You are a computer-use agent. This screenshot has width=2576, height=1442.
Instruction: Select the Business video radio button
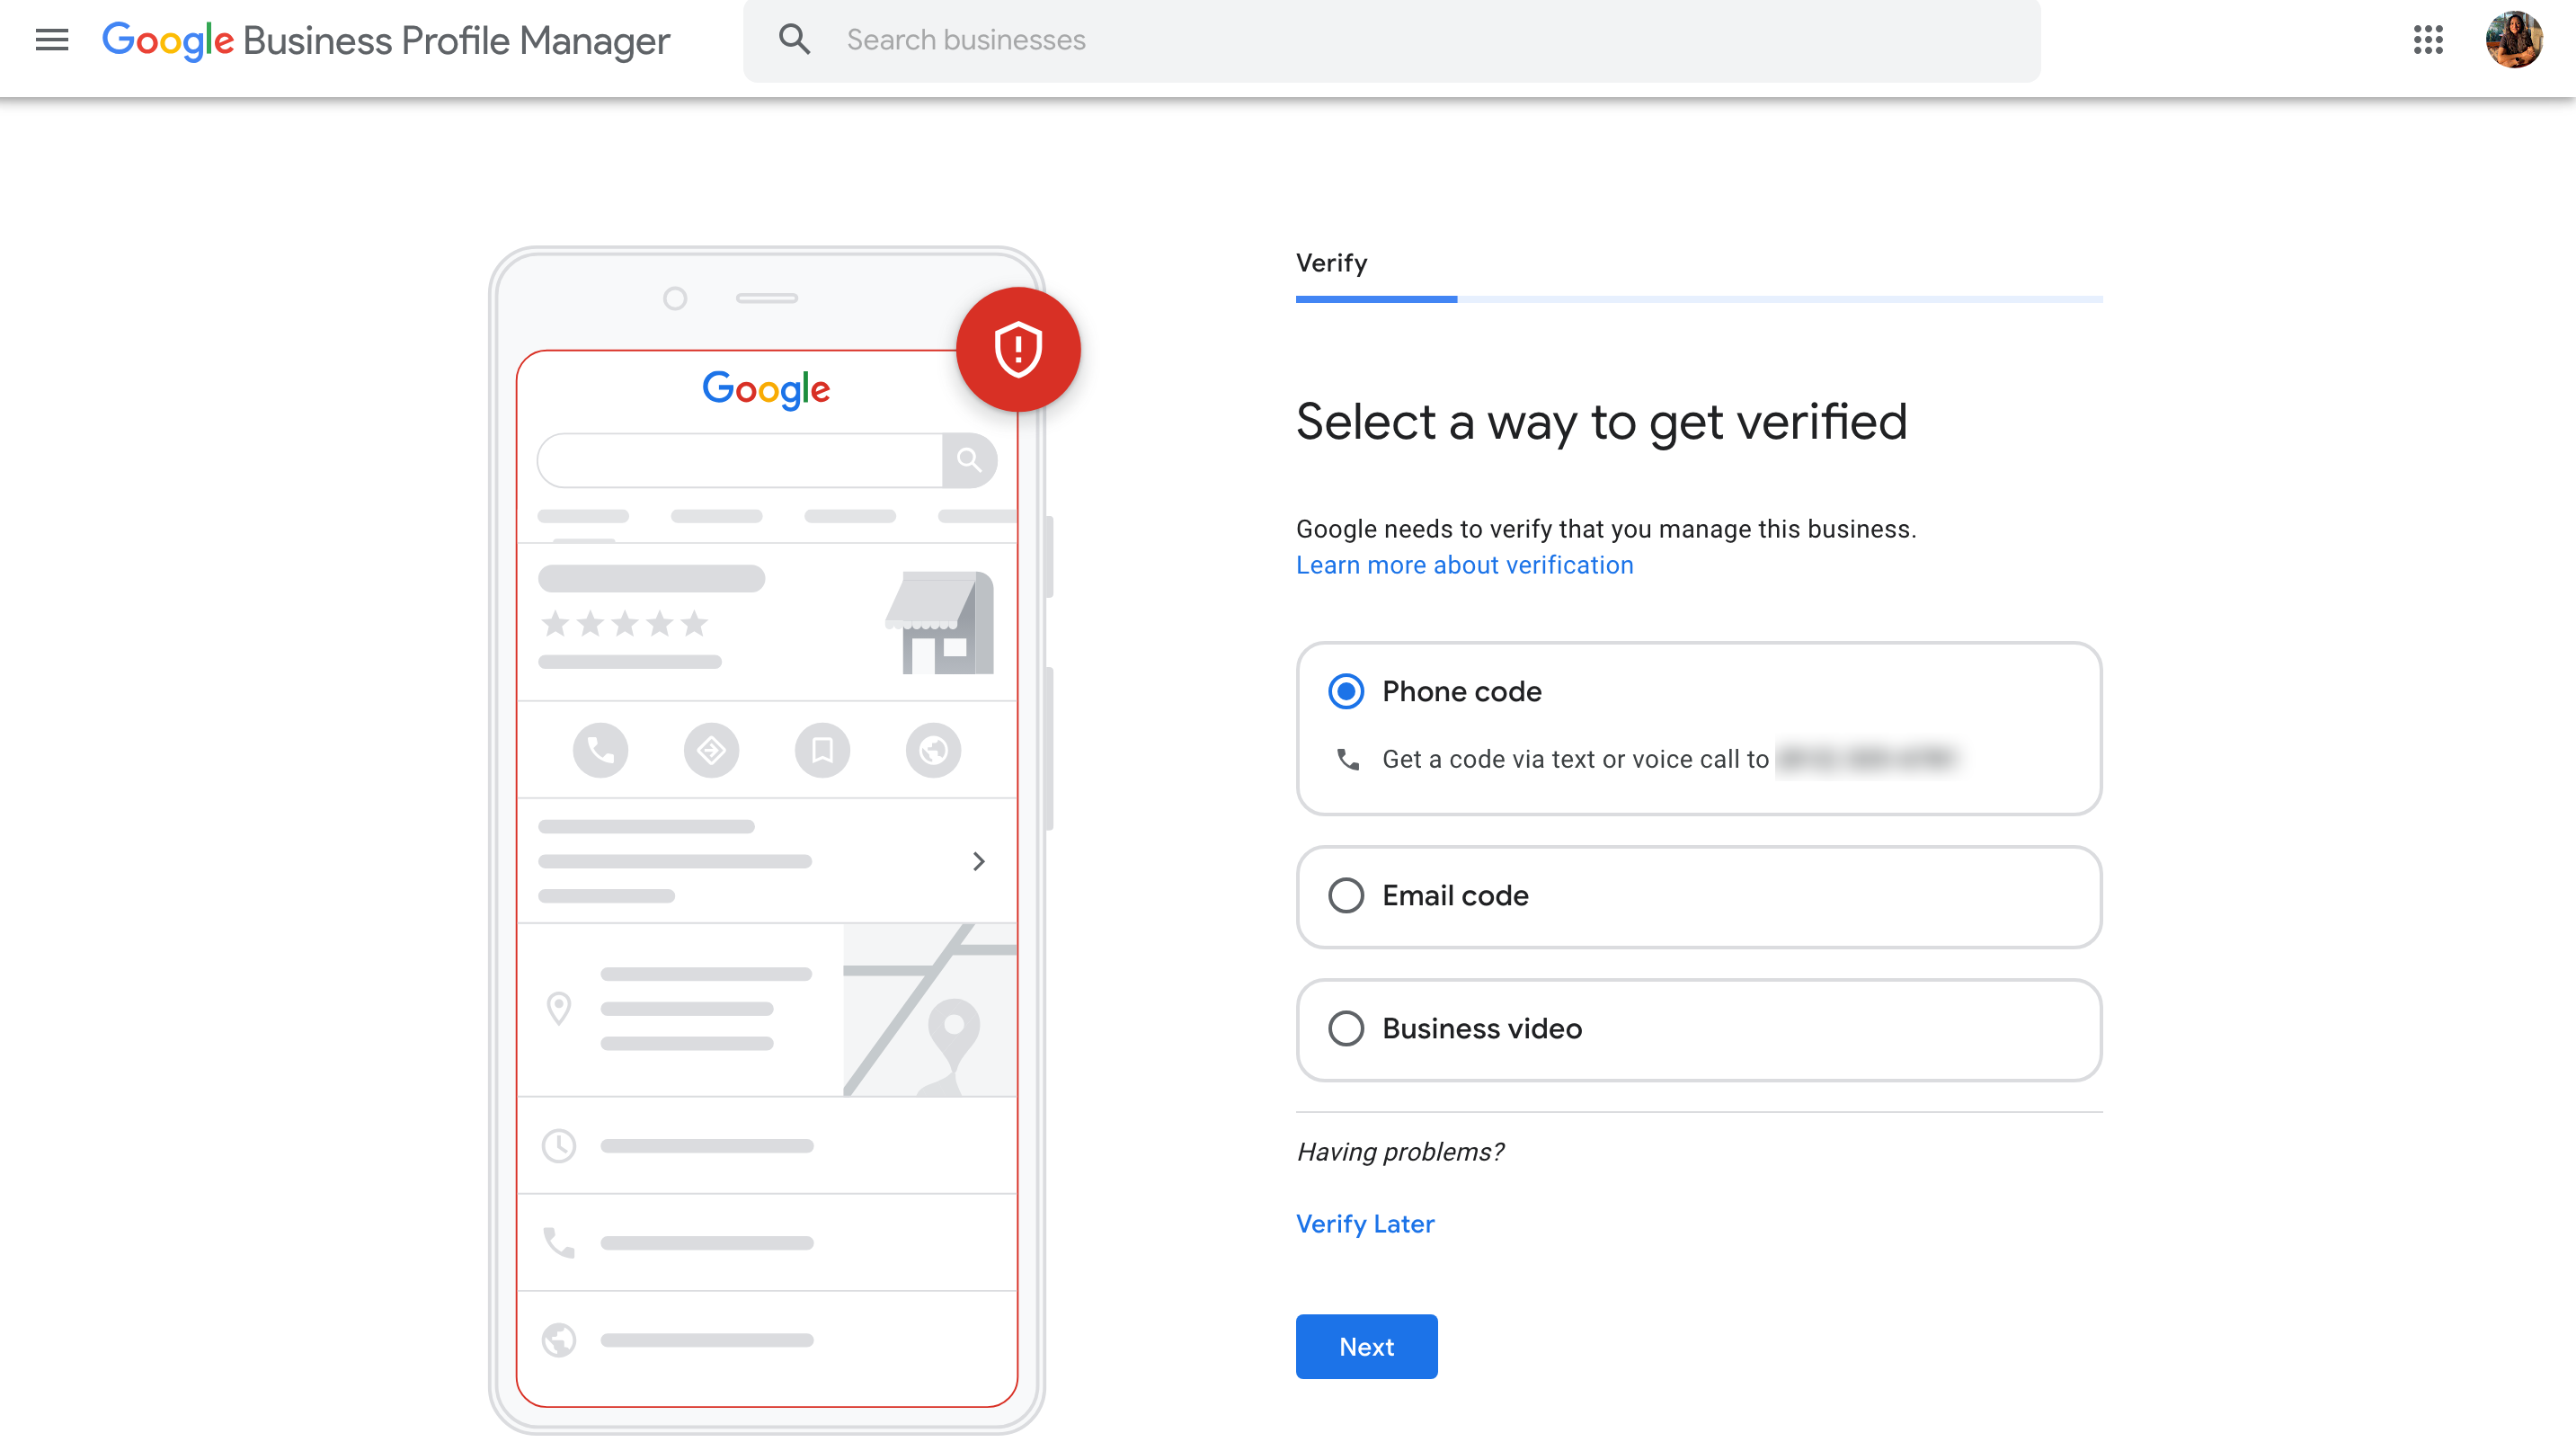[x=1346, y=1028]
